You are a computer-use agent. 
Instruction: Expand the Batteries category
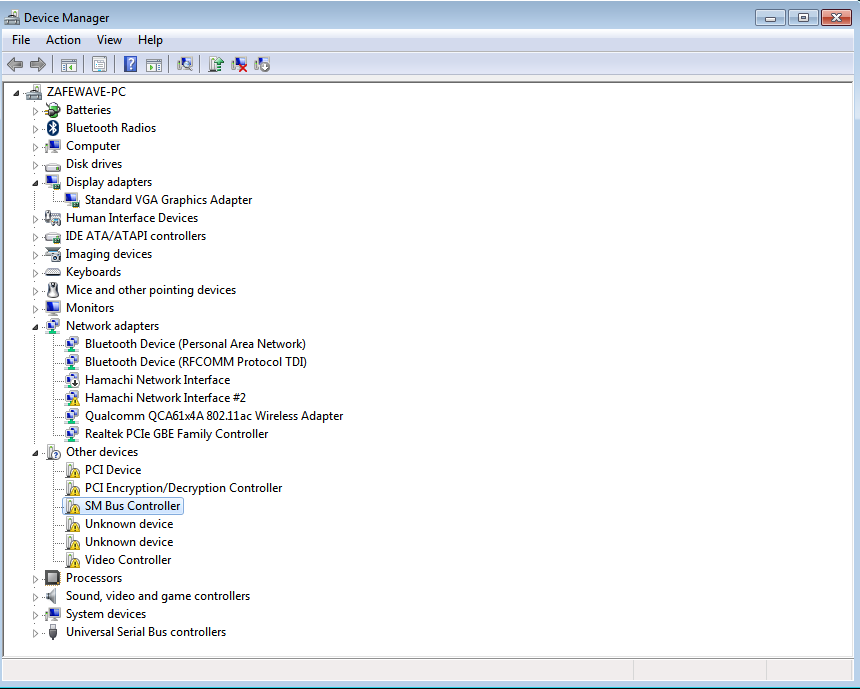pos(36,109)
